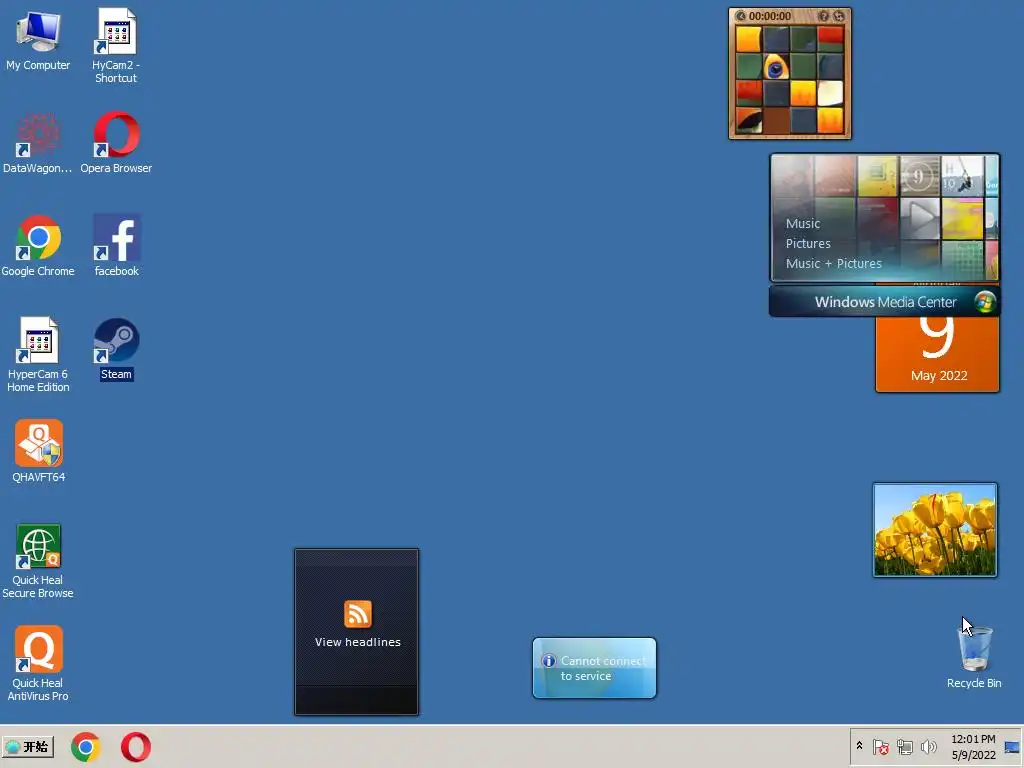Click the white puzzle tile
The image size is (1024, 768).
tap(830, 93)
